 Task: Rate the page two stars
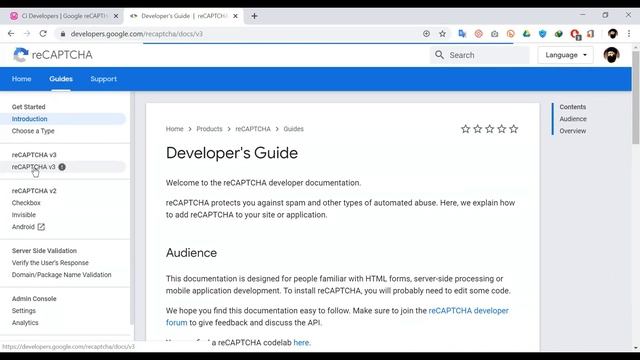click(478, 129)
